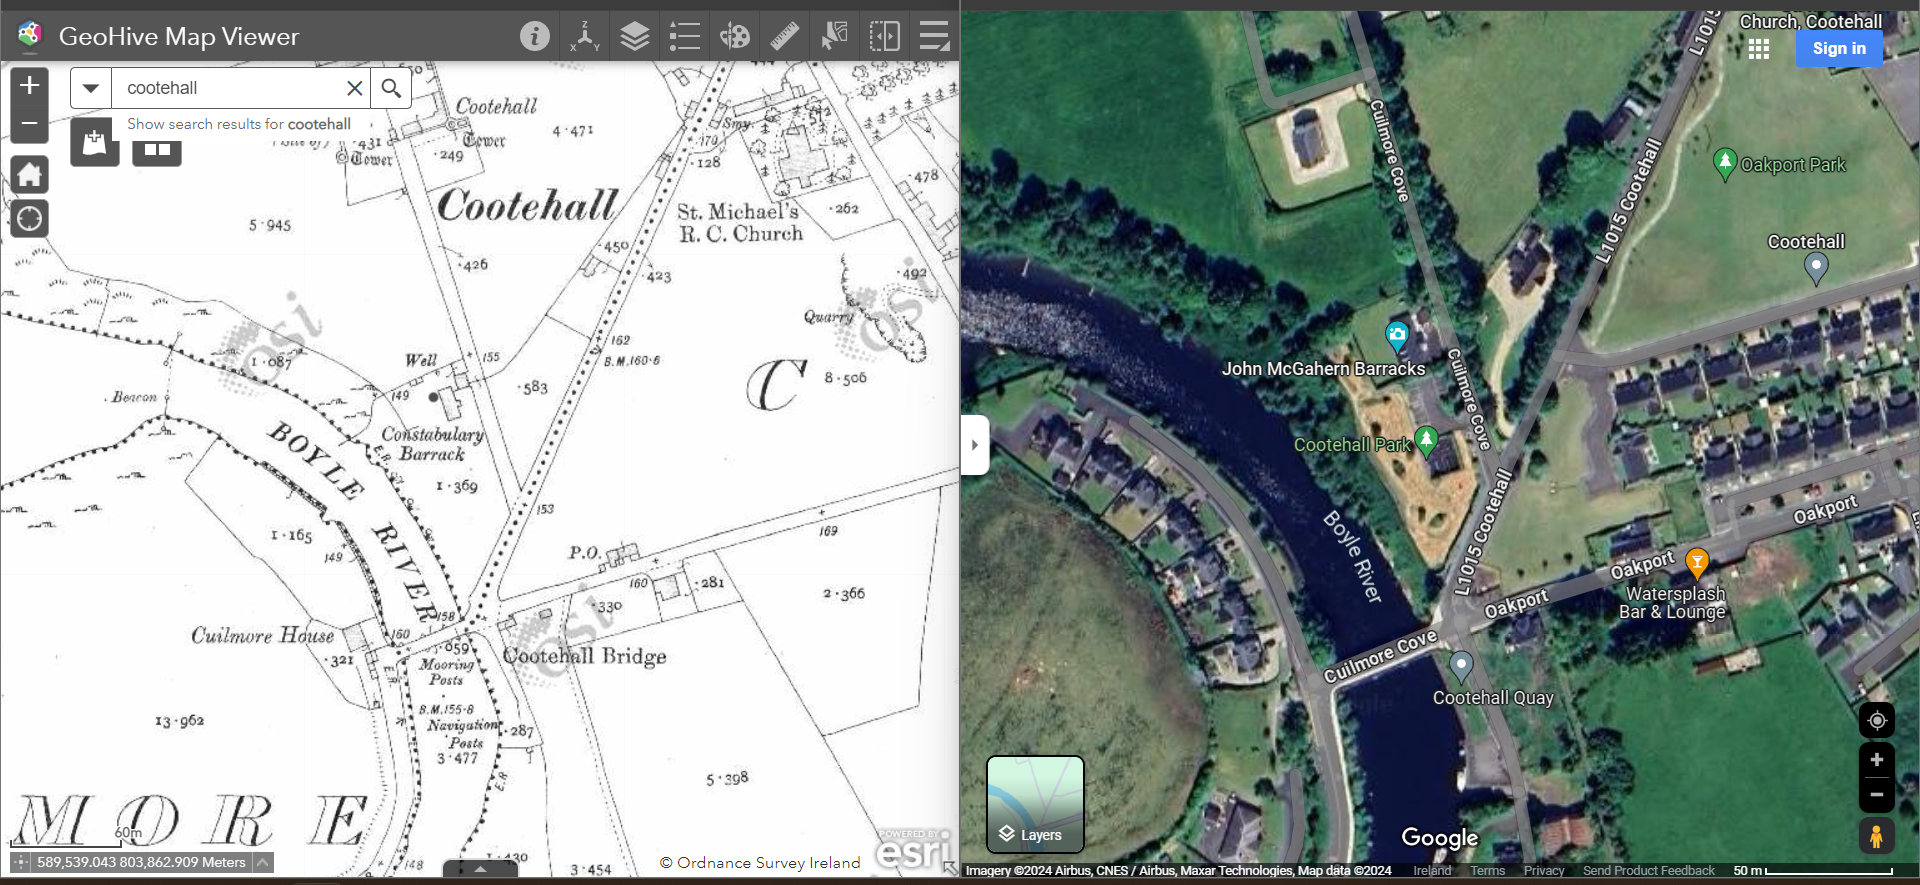Open the GeoHive About info panel
The image size is (1920, 885).
tap(535, 36)
